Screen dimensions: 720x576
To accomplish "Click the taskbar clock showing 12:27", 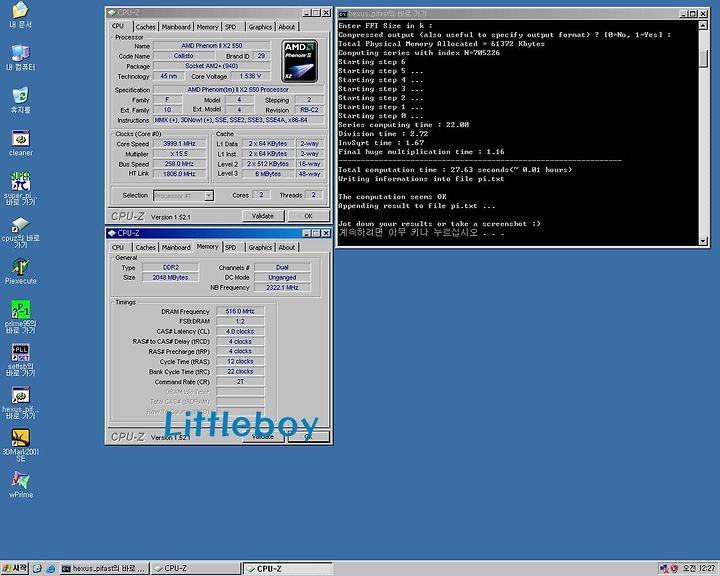I will pyautogui.click(x=698, y=569).
